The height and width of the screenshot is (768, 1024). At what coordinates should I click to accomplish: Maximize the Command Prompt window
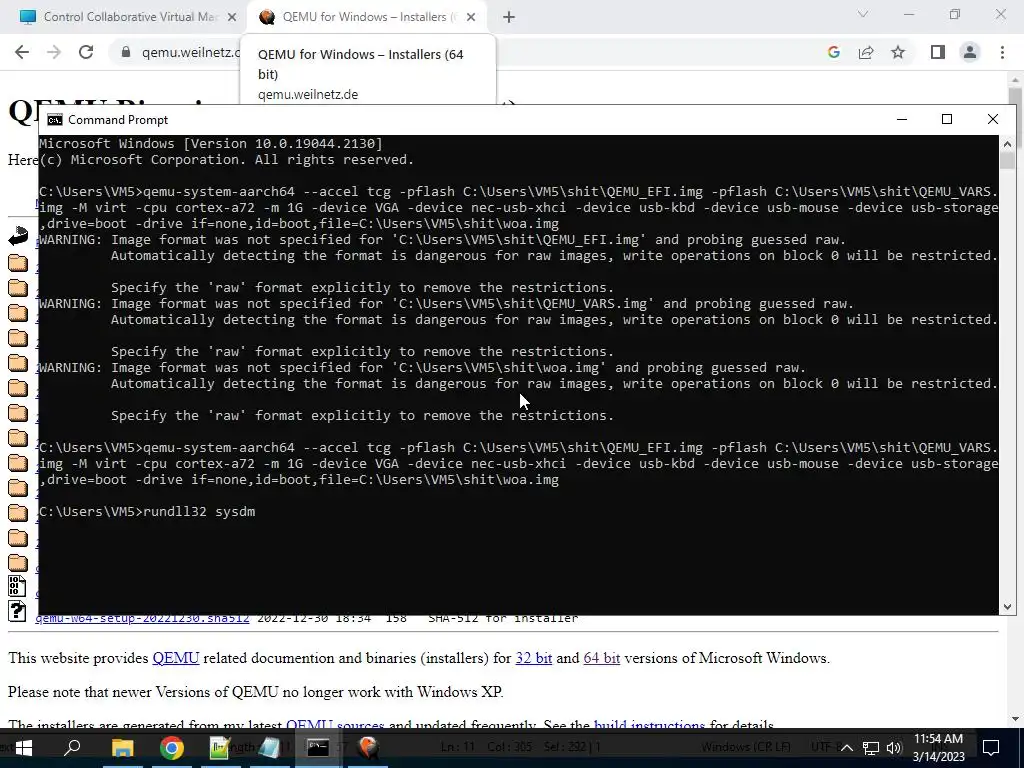[x=947, y=120]
